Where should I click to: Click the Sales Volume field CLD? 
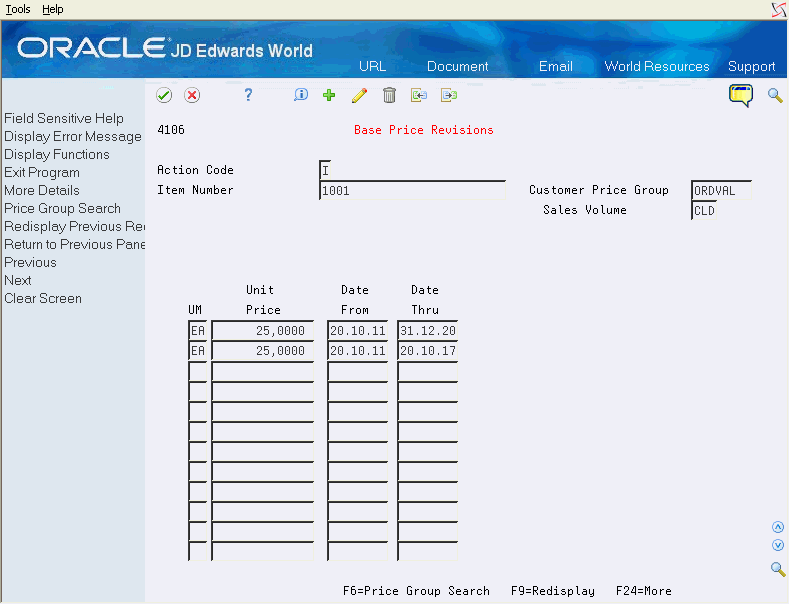(x=704, y=210)
